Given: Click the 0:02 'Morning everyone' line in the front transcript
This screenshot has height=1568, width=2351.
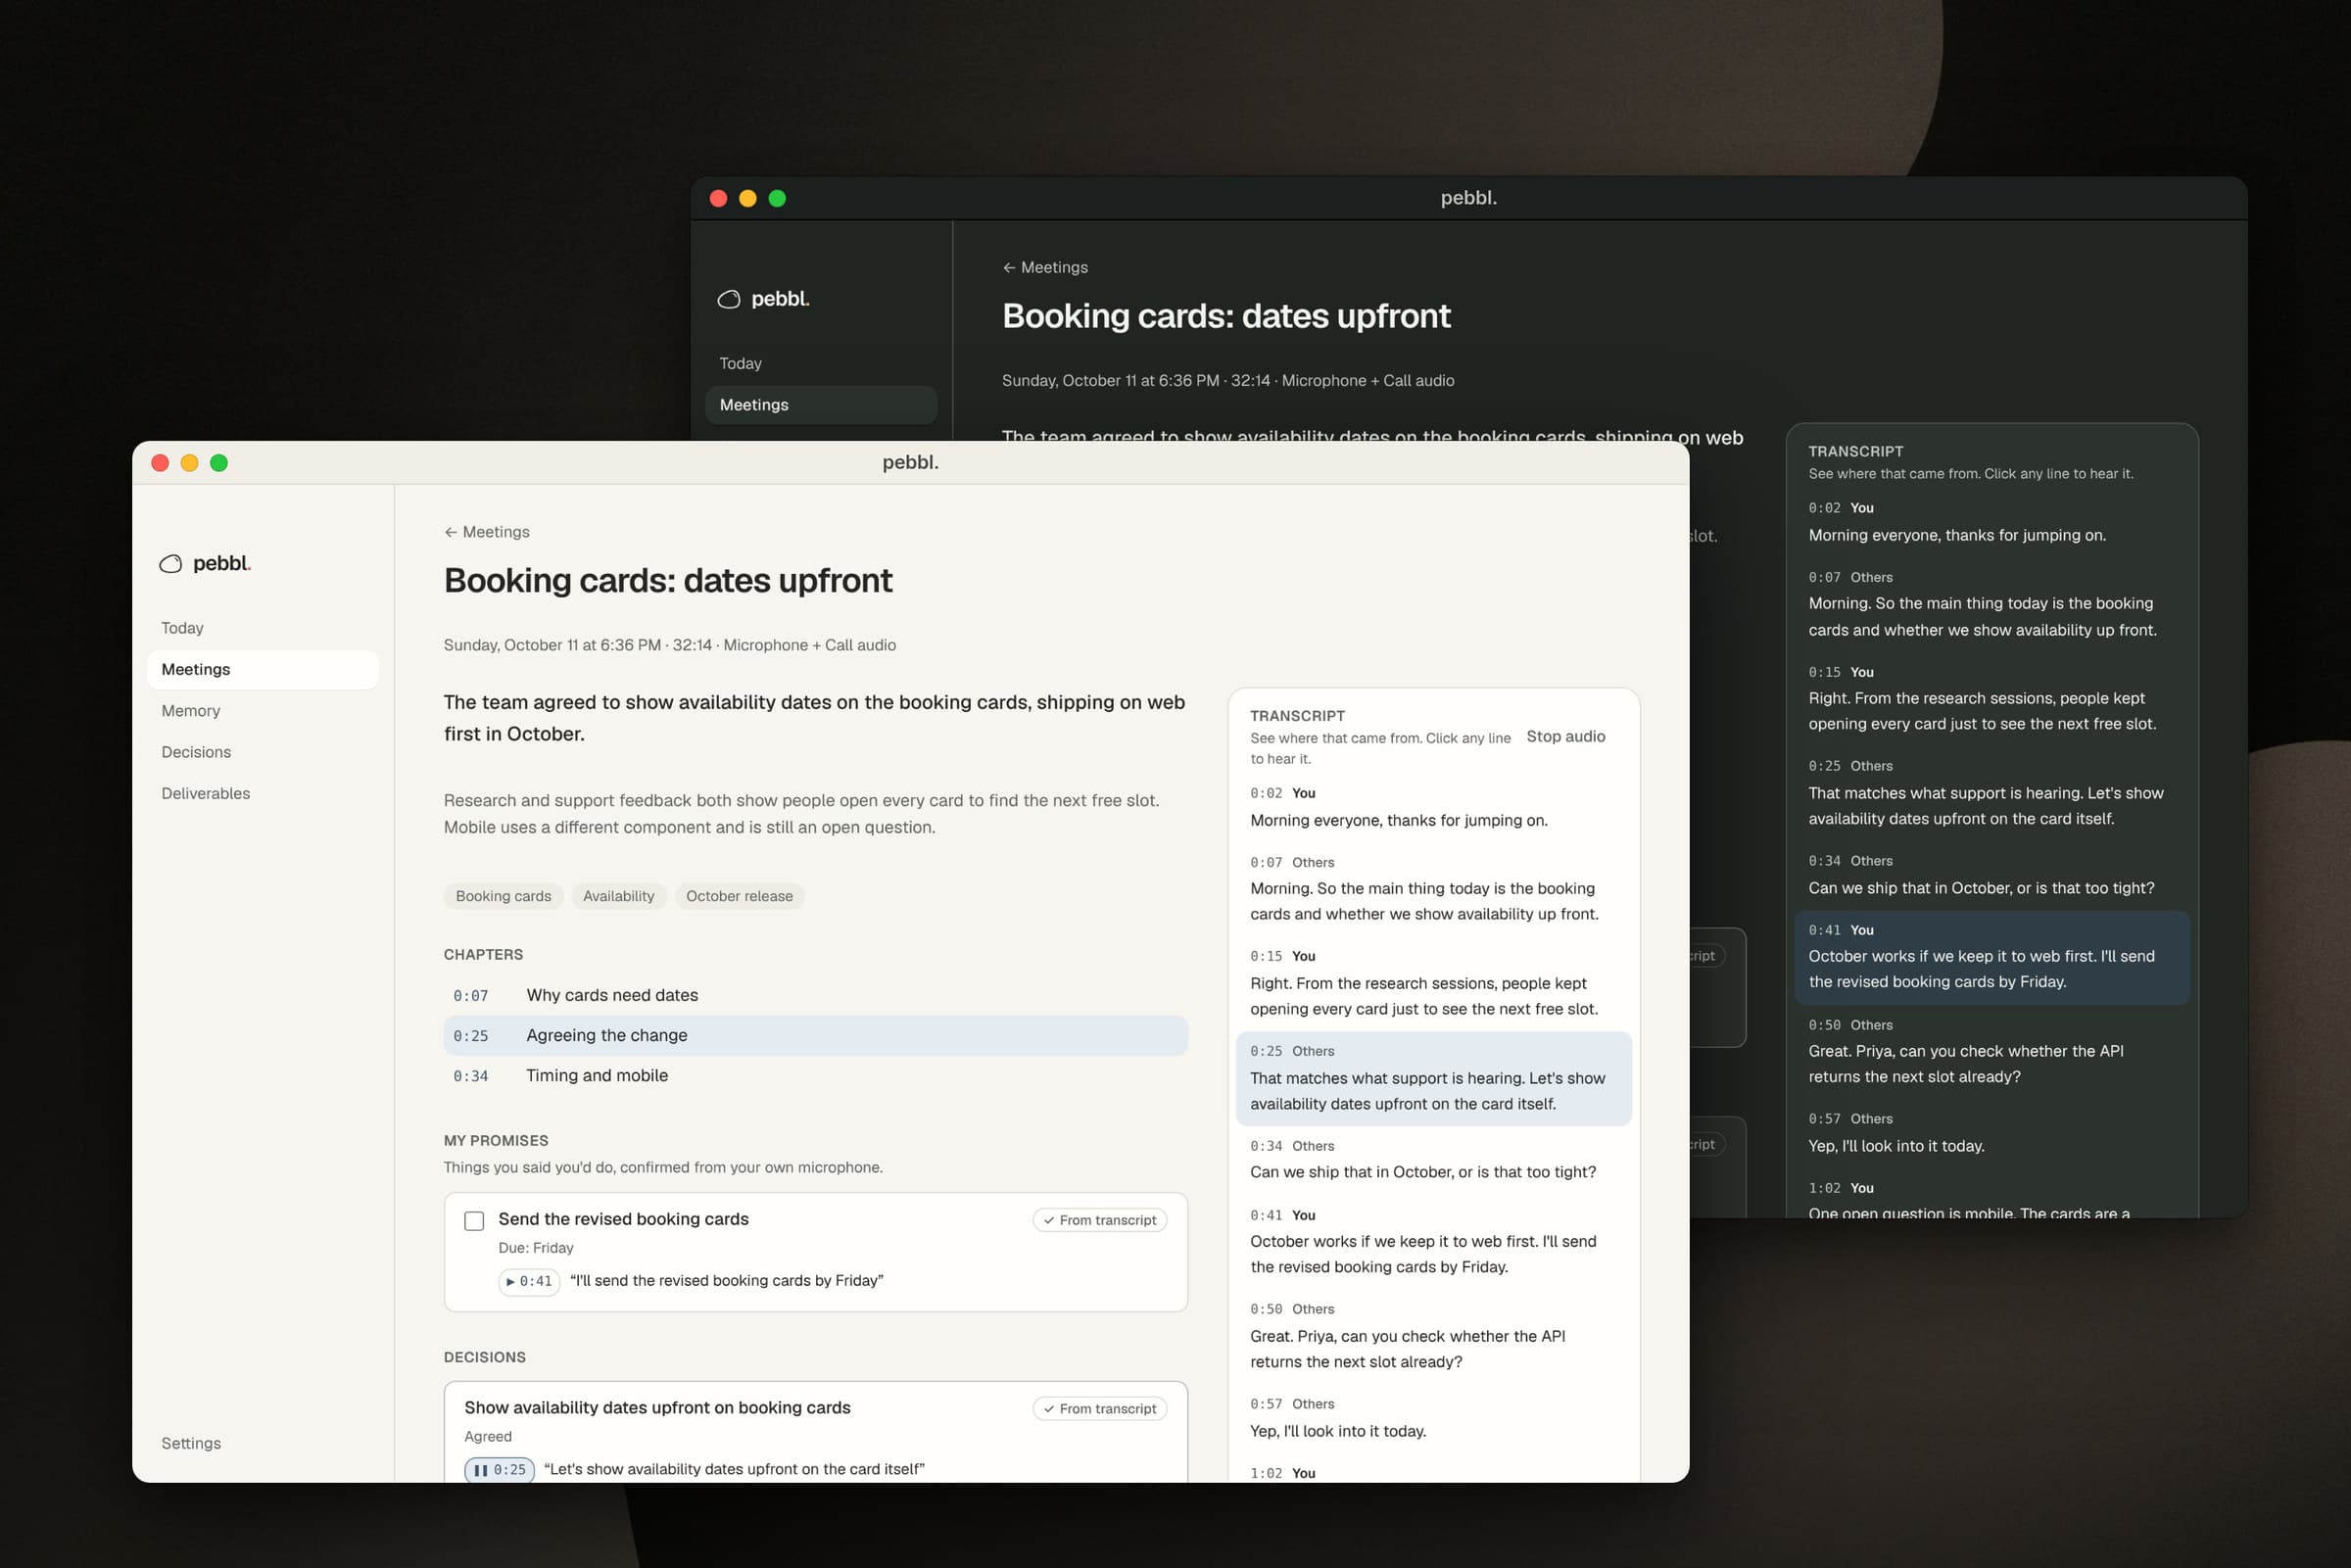Looking at the screenshot, I should [x=1433, y=807].
